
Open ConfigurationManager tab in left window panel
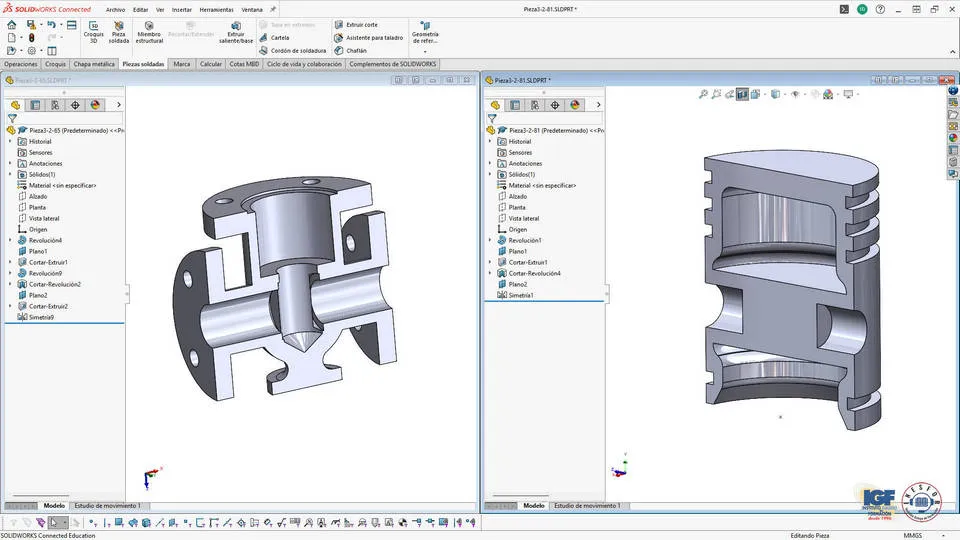pyautogui.click(x=55, y=105)
